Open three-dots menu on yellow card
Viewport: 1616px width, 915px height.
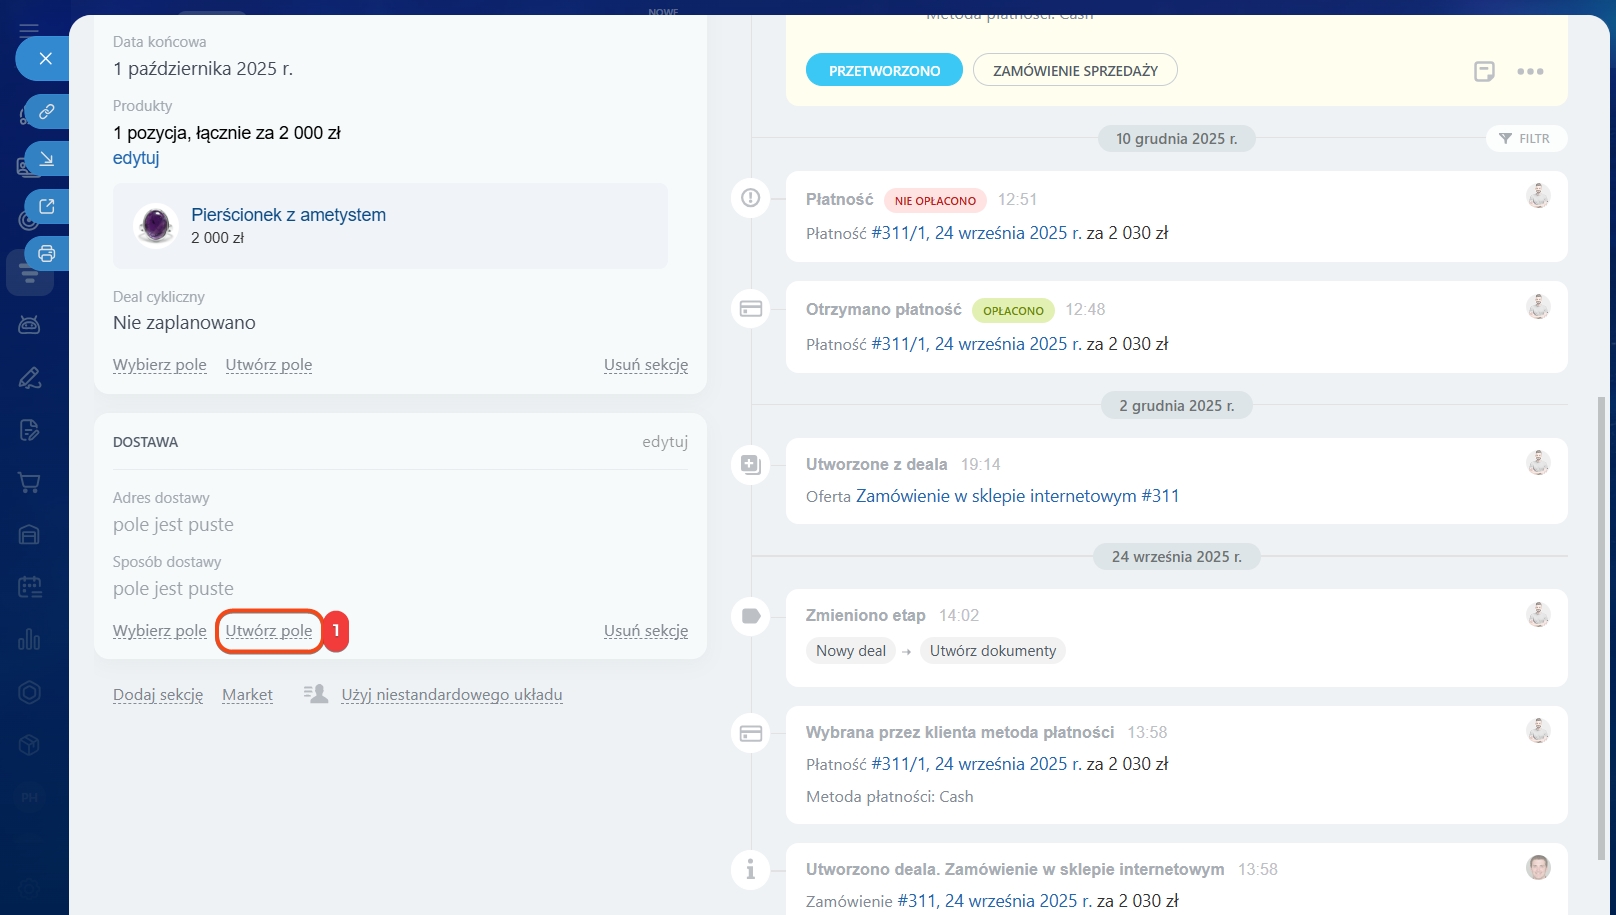click(x=1530, y=71)
